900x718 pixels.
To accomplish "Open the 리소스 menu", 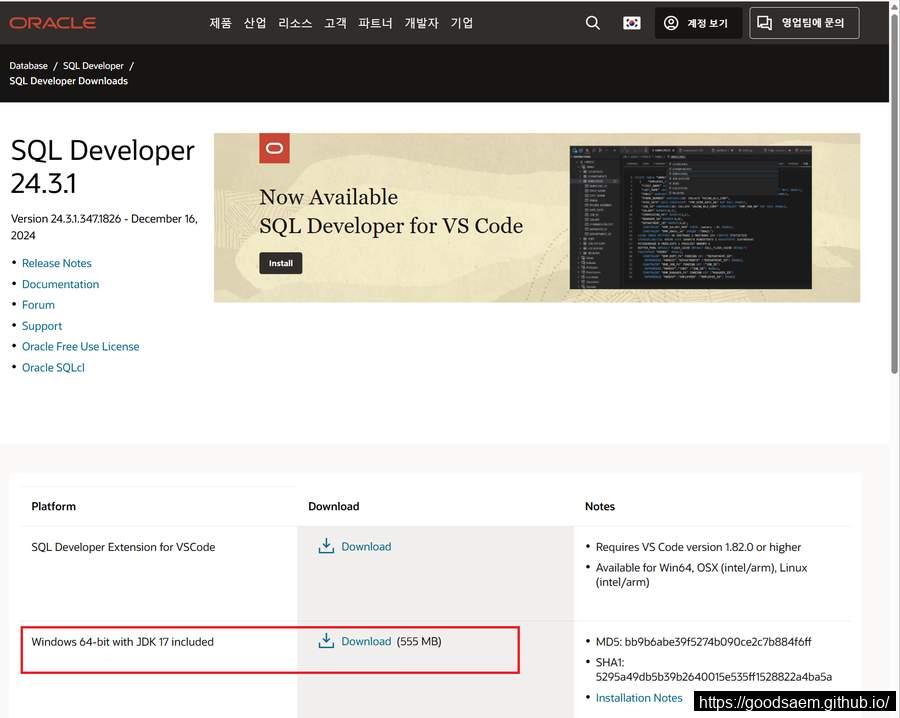I will (295, 23).
